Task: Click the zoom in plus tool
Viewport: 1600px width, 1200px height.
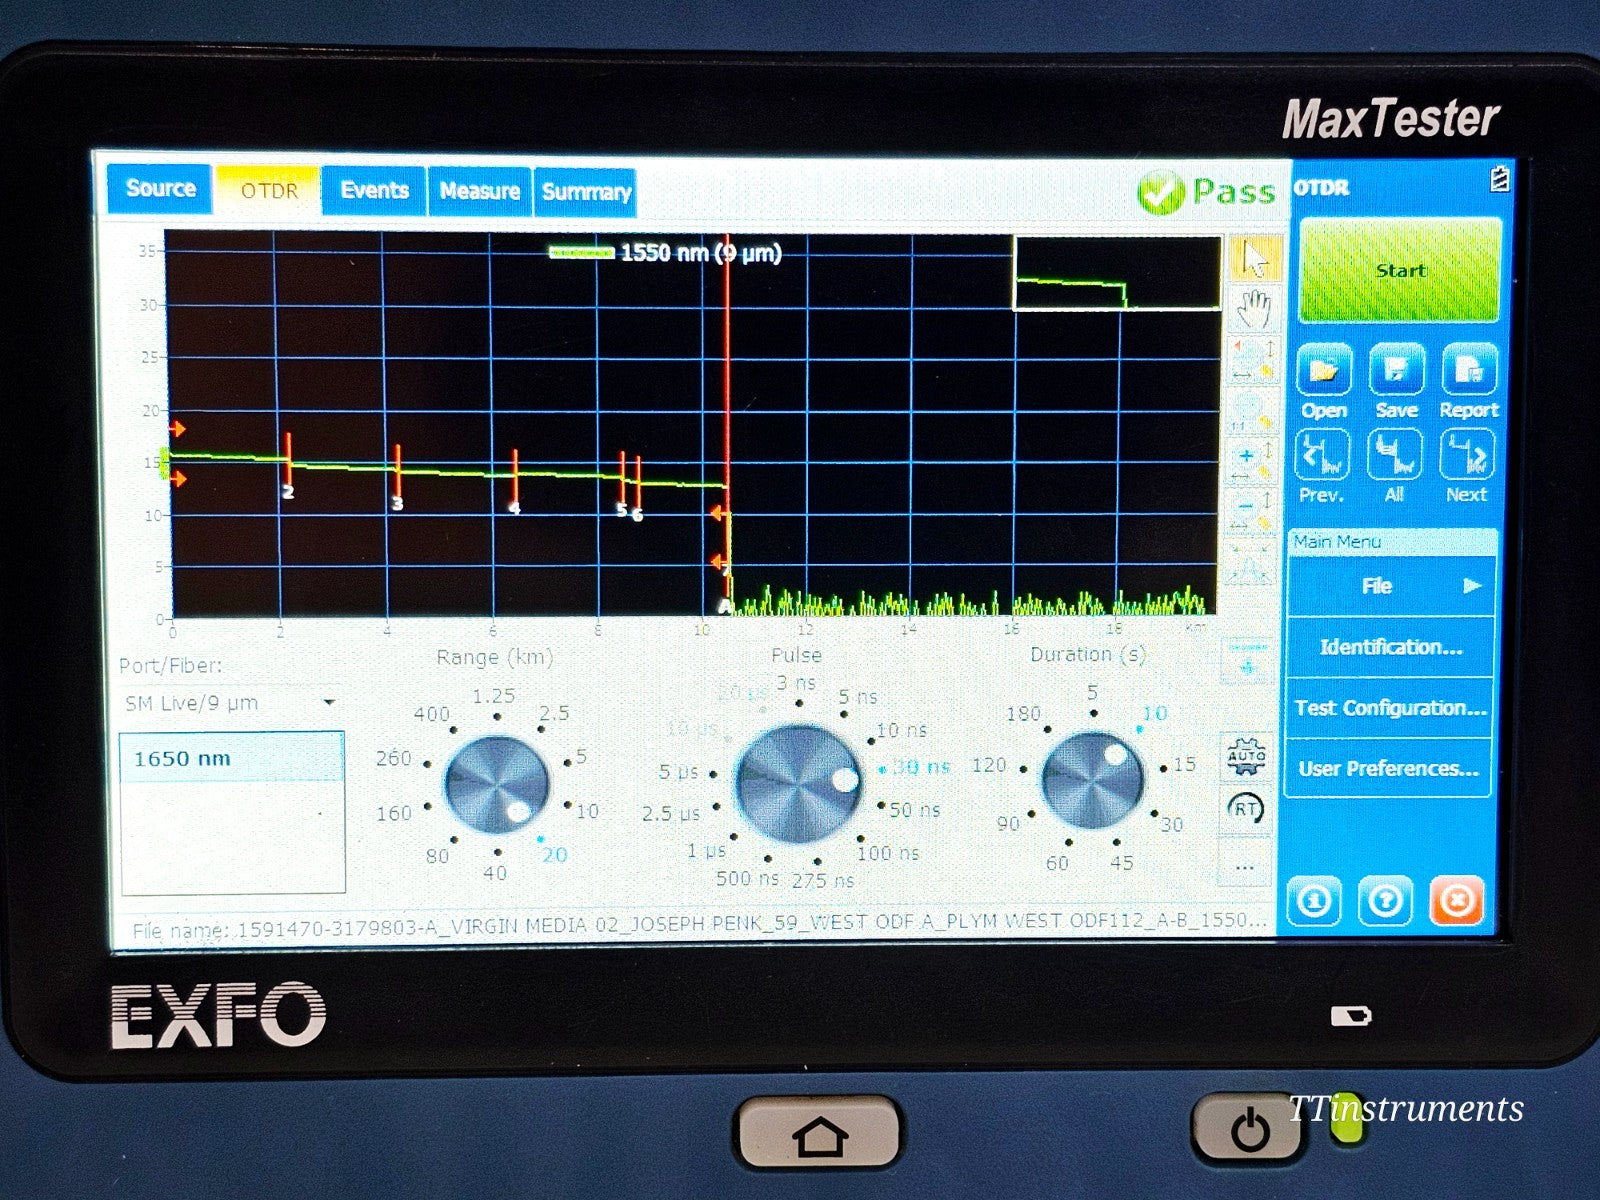Action: tap(1252, 462)
